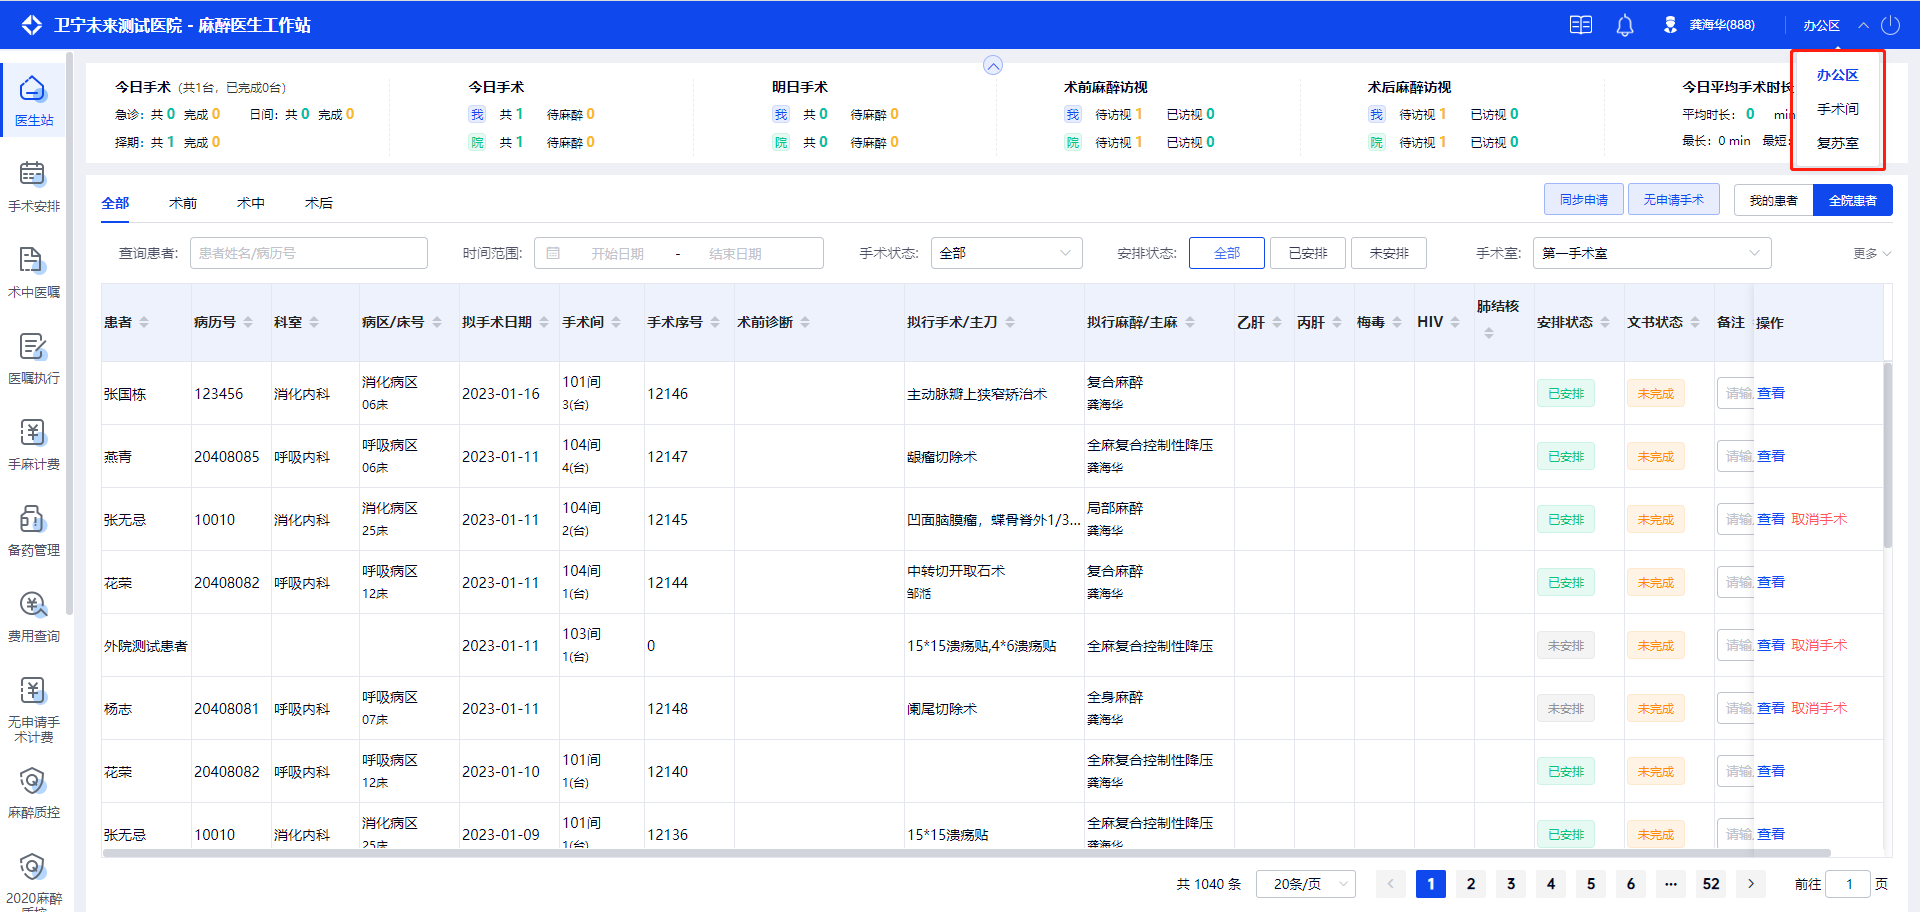This screenshot has width=1920, height=912.
Task: Click the power logout icon
Action: [1890, 25]
